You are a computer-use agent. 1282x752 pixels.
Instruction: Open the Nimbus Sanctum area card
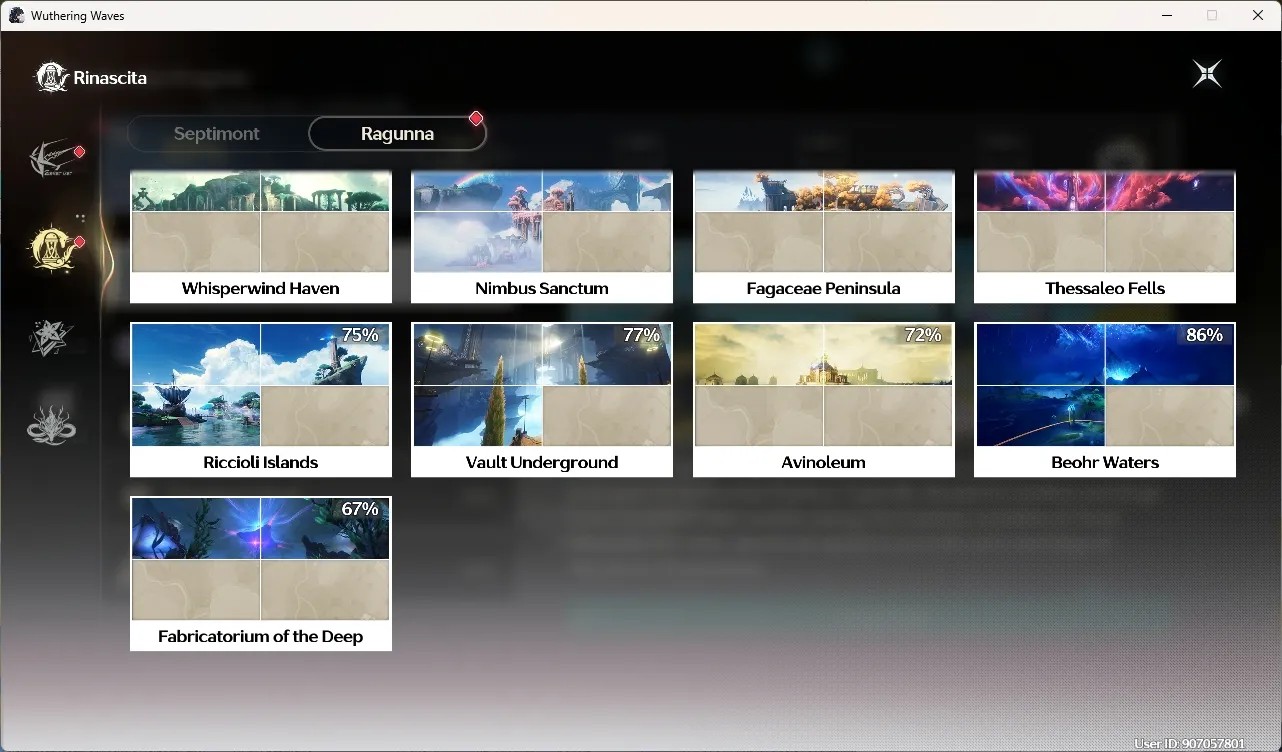pyautogui.click(x=542, y=237)
